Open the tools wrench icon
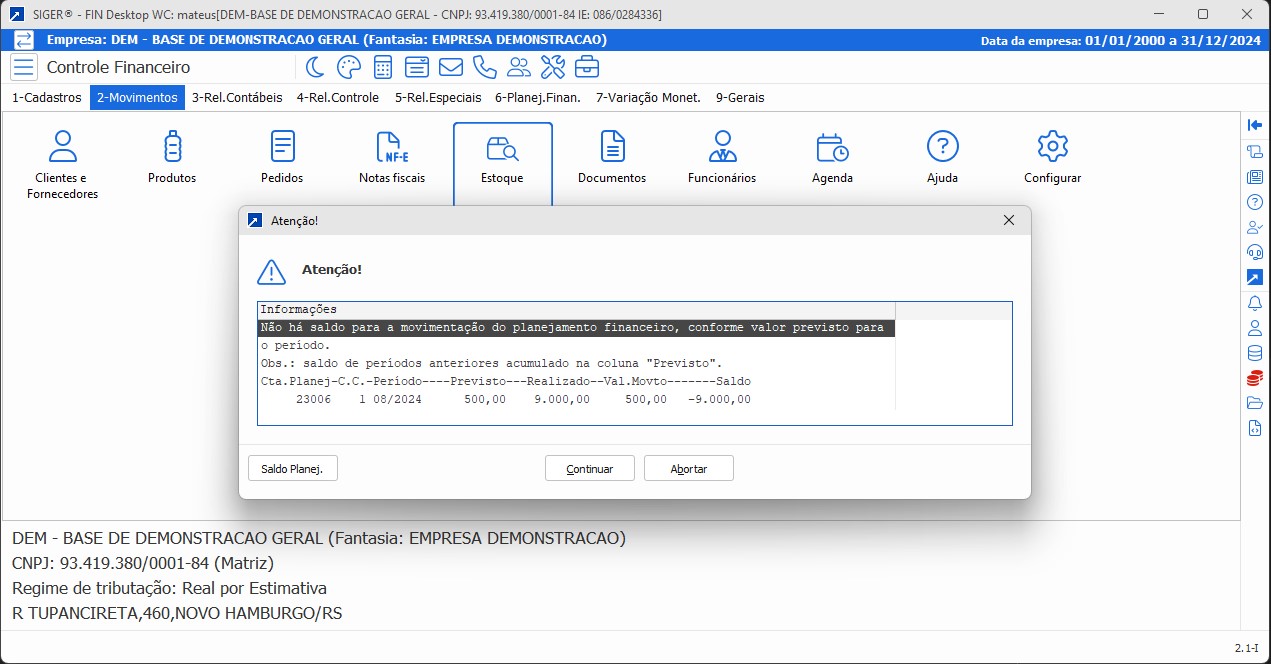The width and height of the screenshot is (1271, 664). tap(553, 67)
